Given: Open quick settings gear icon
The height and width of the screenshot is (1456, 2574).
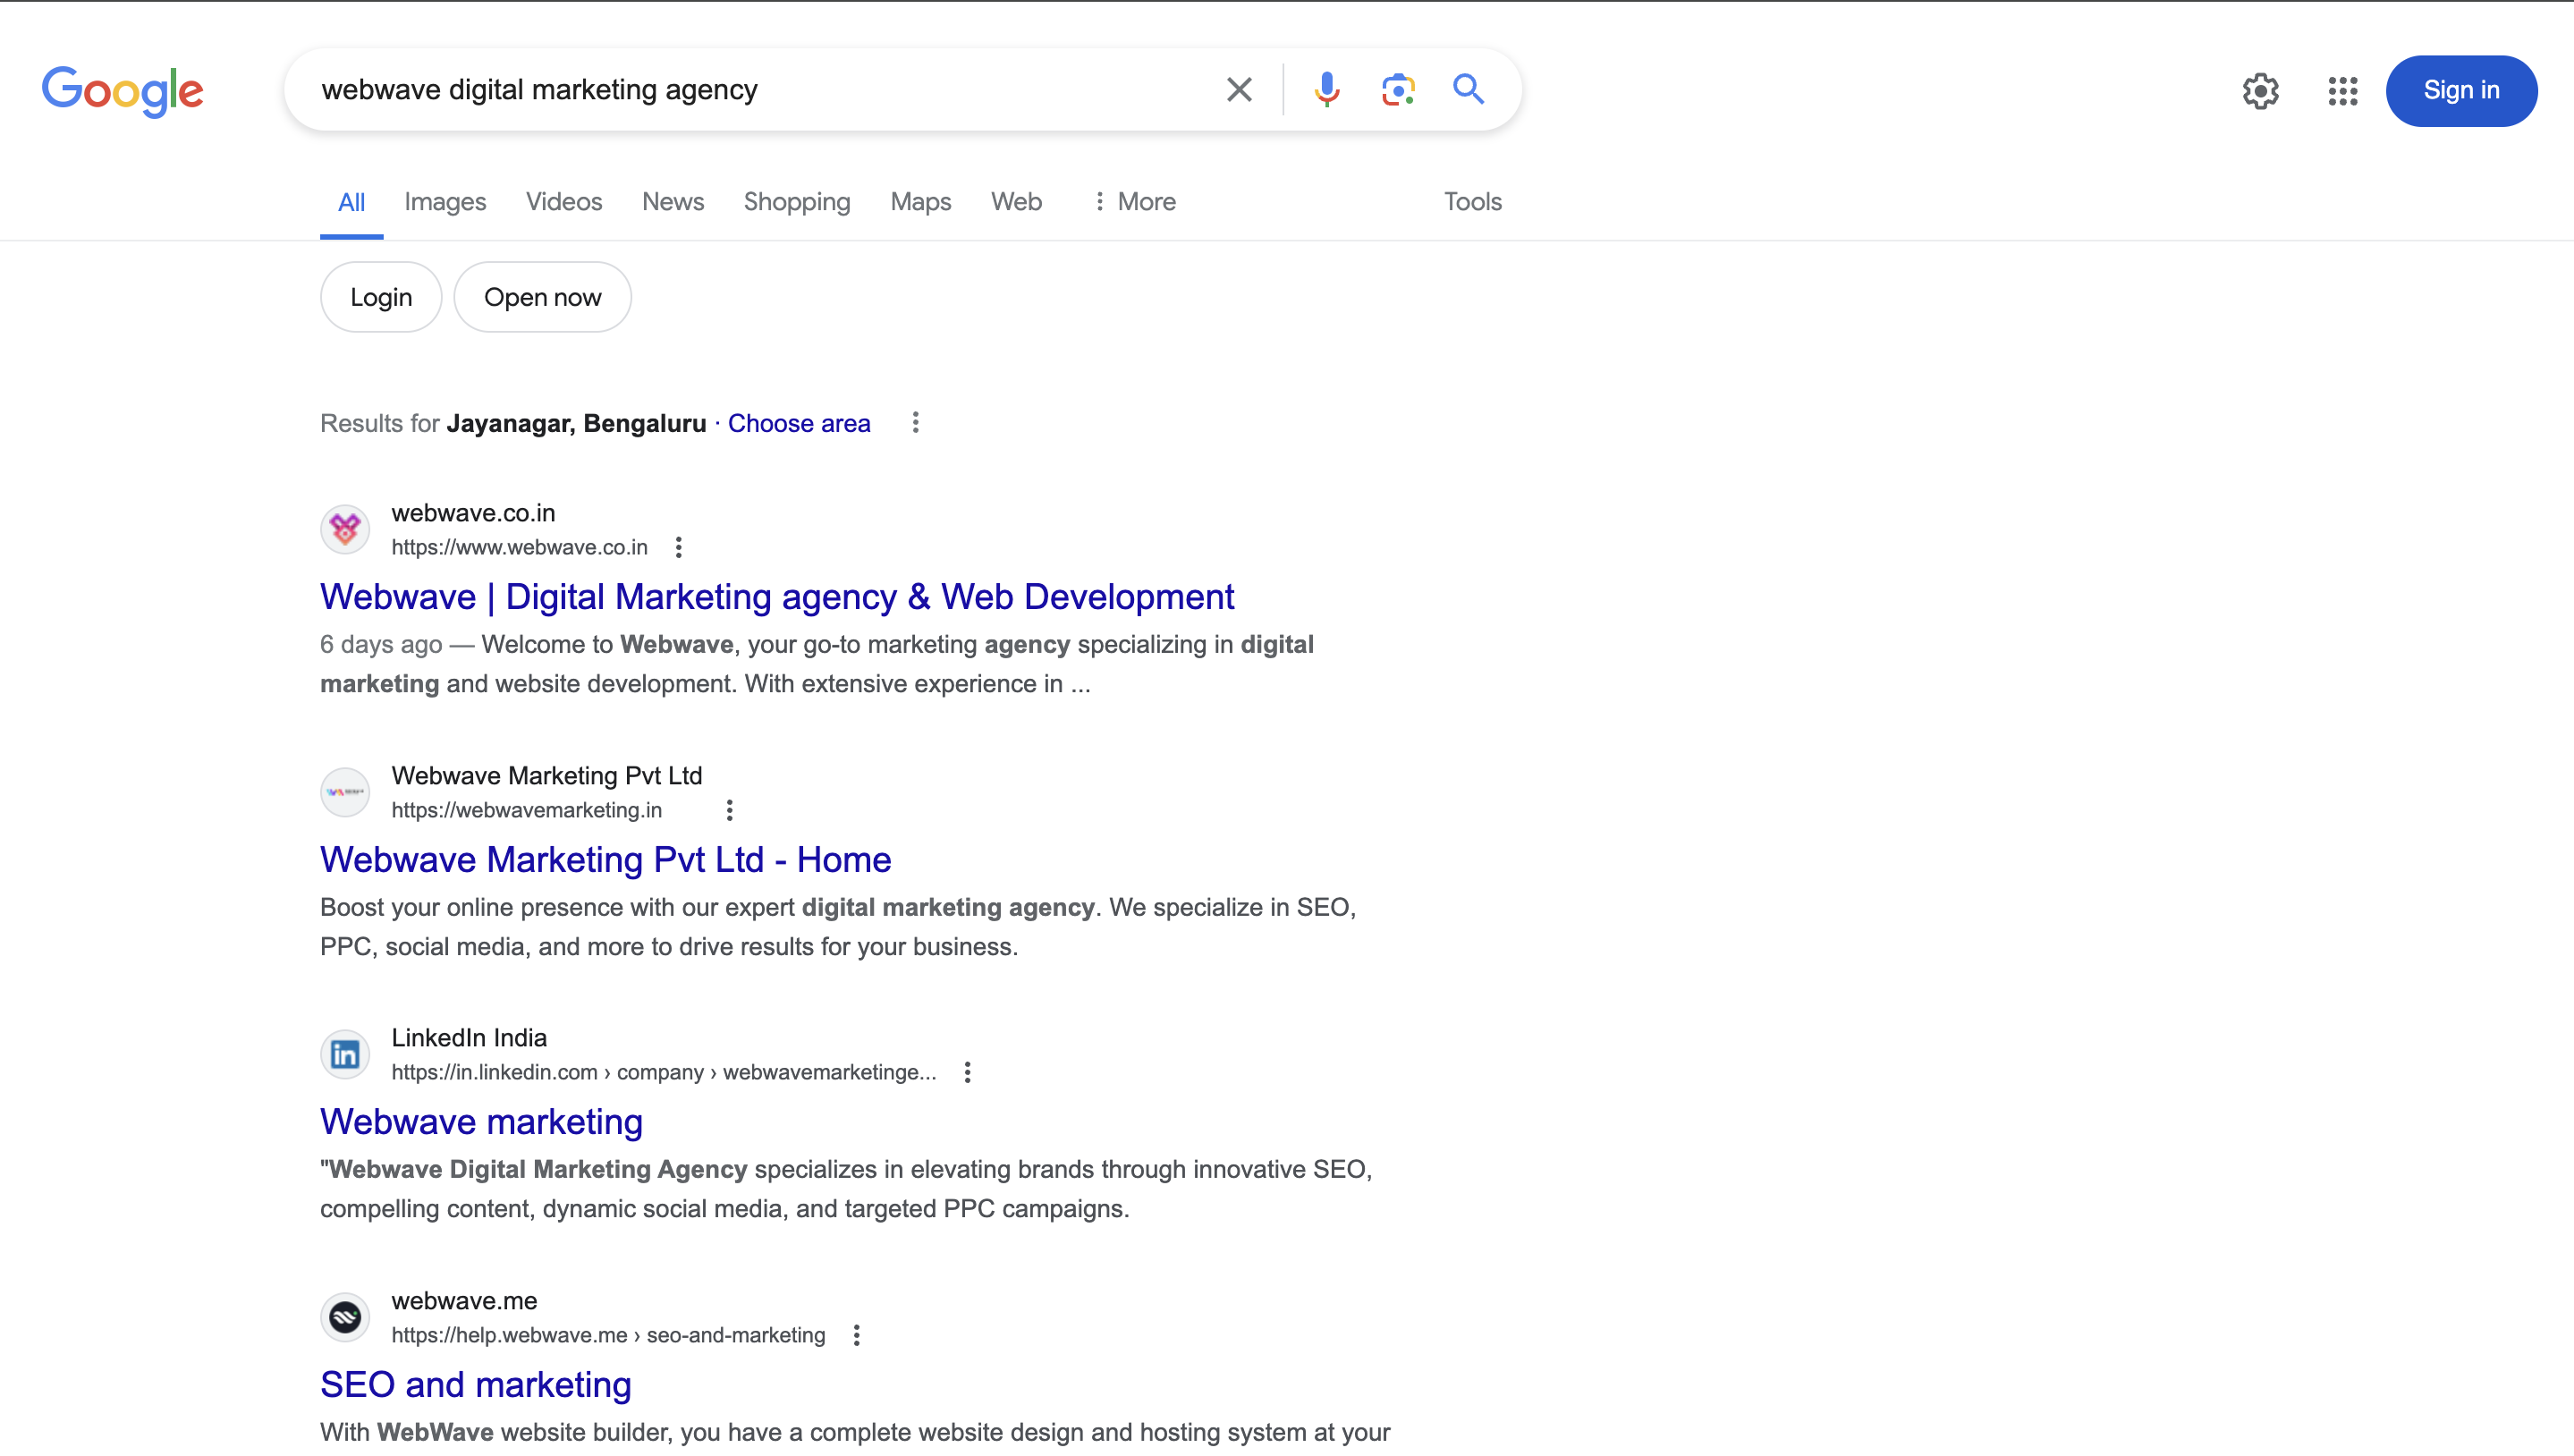Looking at the screenshot, I should pos(2260,91).
